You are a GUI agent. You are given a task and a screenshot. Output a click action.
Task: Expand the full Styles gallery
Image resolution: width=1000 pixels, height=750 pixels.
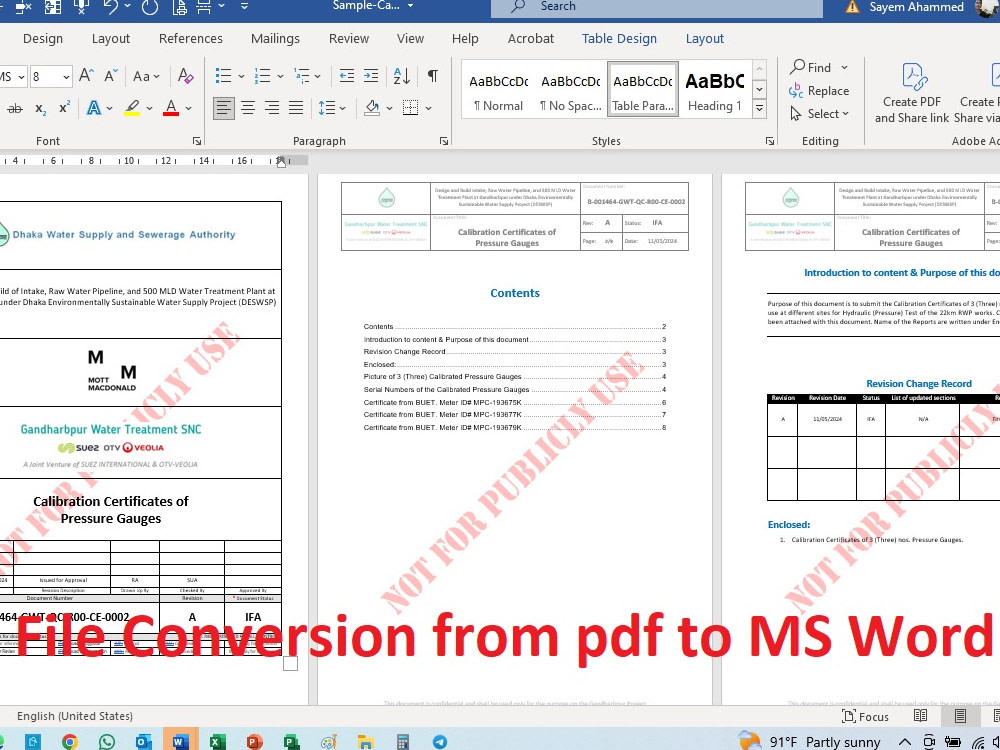pyautogui.click(x=760, y=108)
